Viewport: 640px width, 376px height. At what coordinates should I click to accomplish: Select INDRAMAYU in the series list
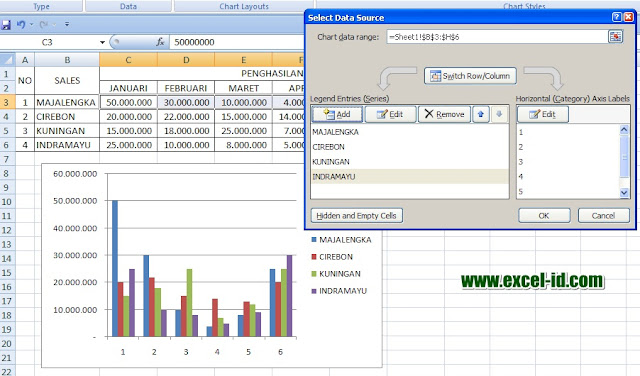[410, 176]
